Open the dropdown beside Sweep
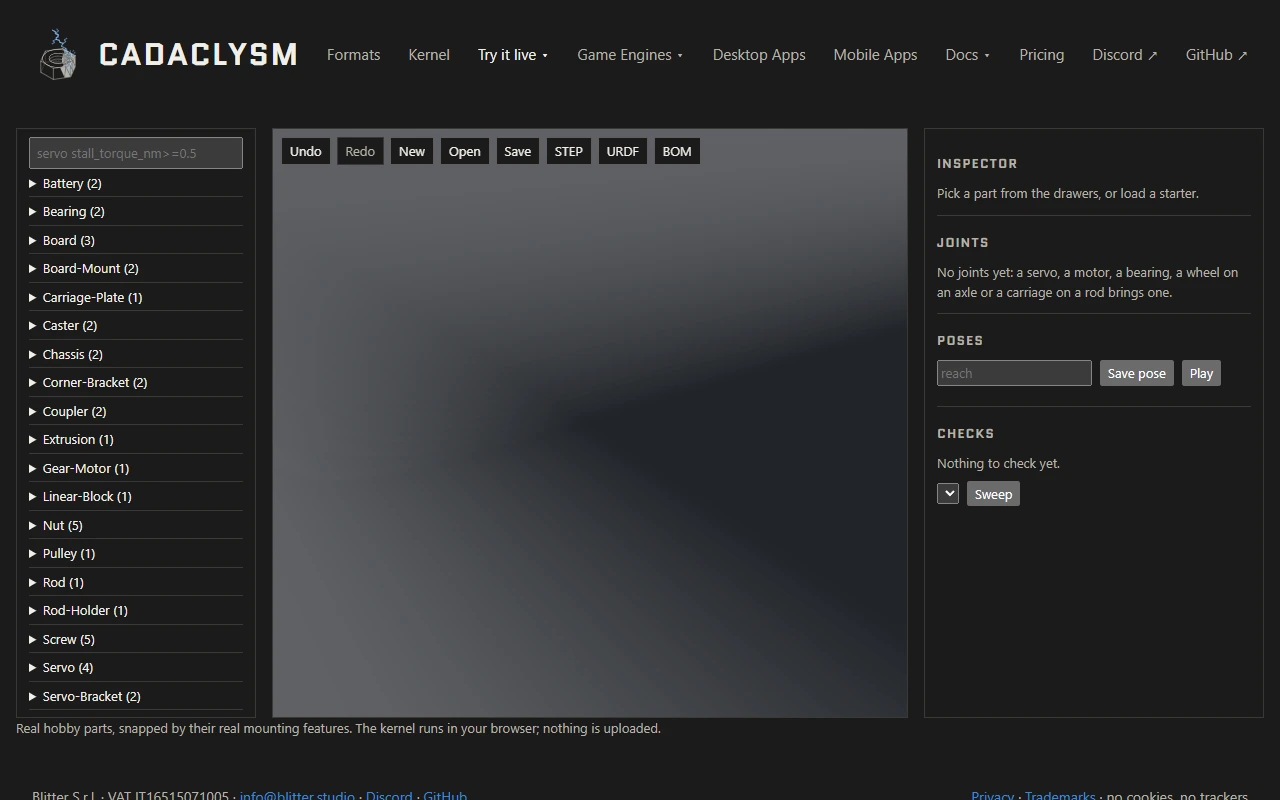 (x=948, y=493)
